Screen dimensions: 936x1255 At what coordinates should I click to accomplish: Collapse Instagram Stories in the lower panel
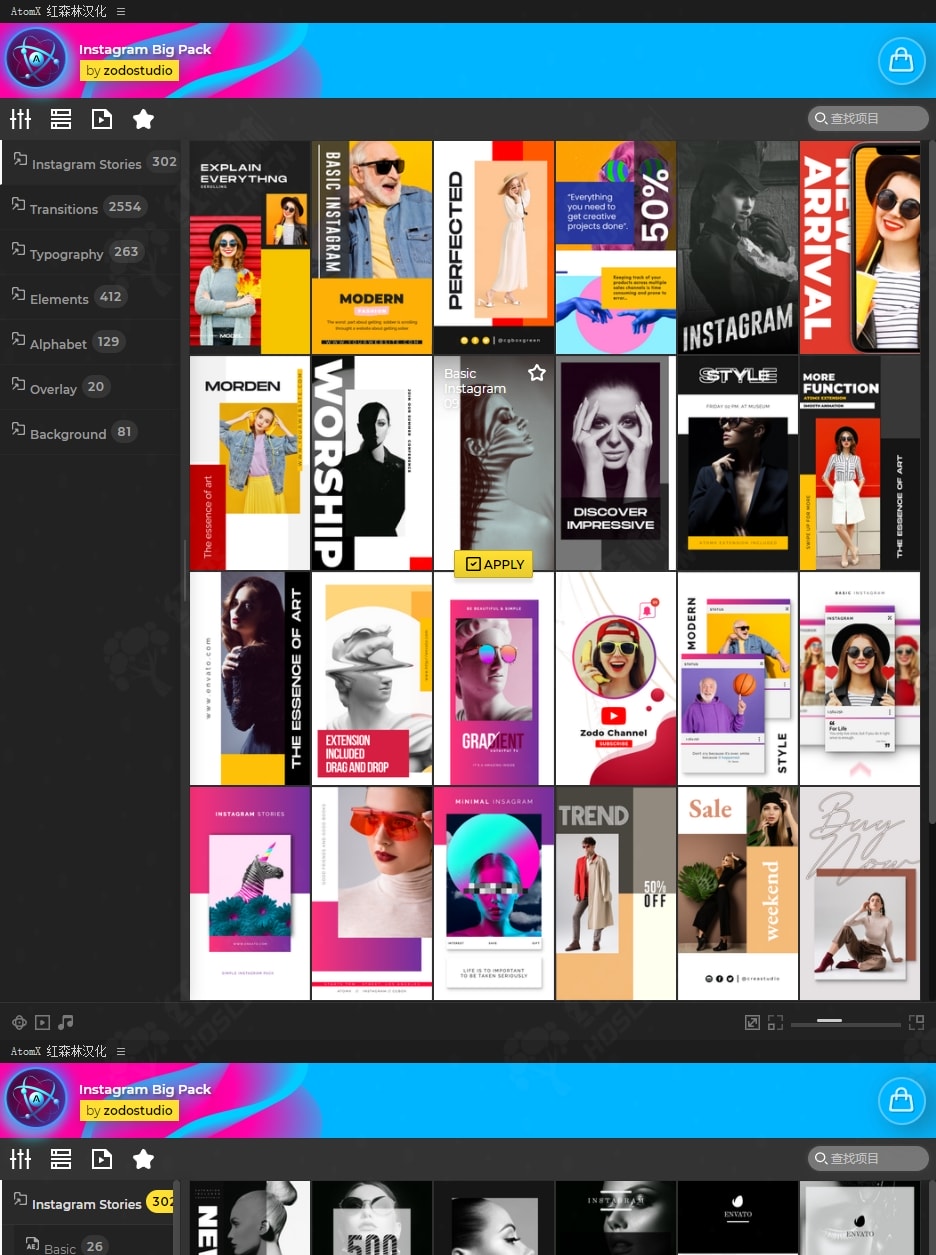pos(88,1203)
